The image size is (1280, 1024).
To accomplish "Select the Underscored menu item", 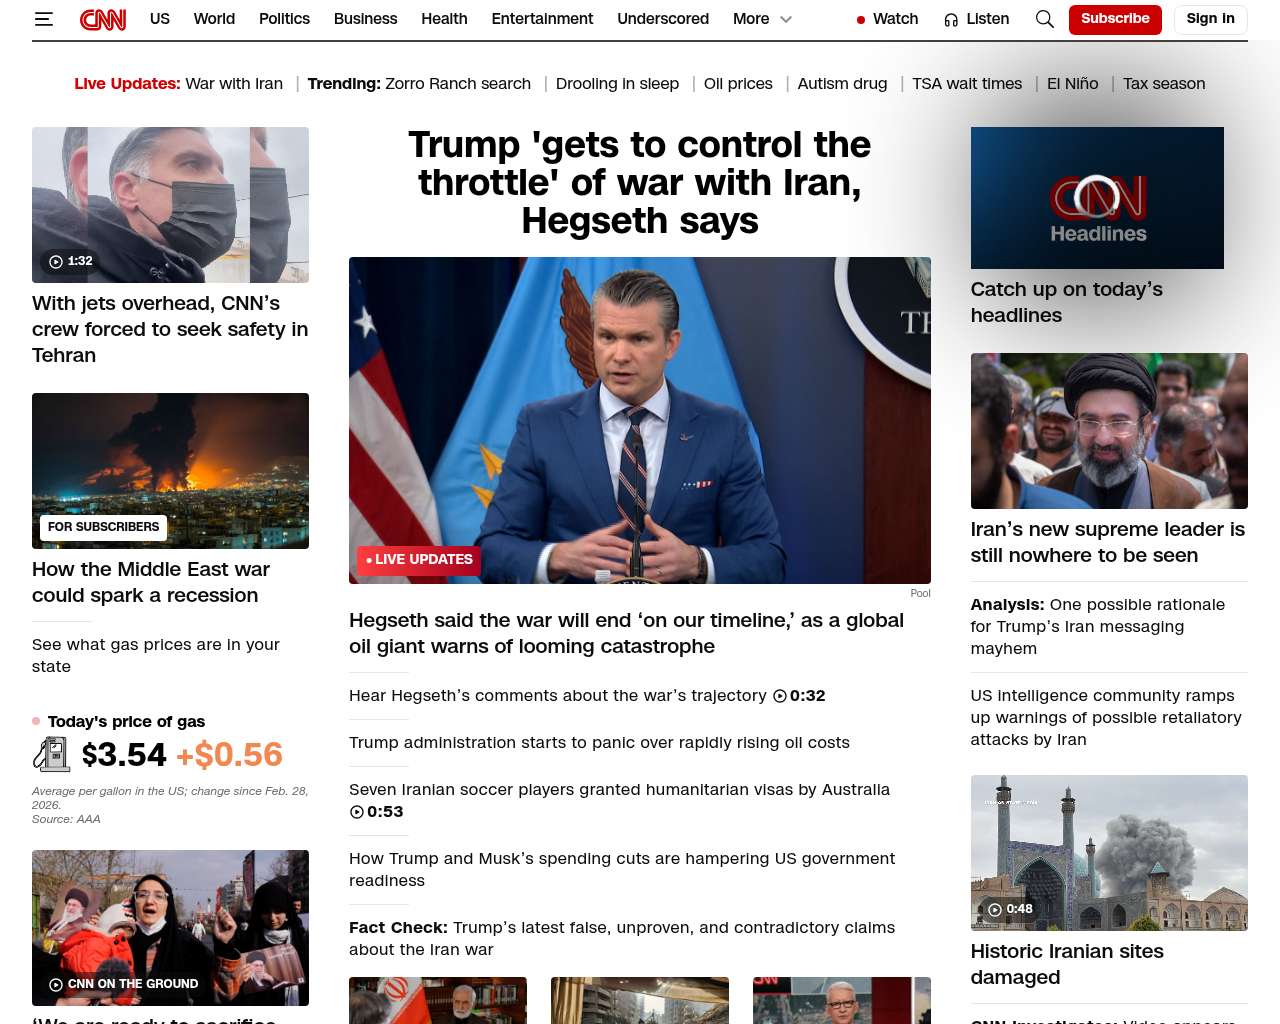I will (662, 19).
